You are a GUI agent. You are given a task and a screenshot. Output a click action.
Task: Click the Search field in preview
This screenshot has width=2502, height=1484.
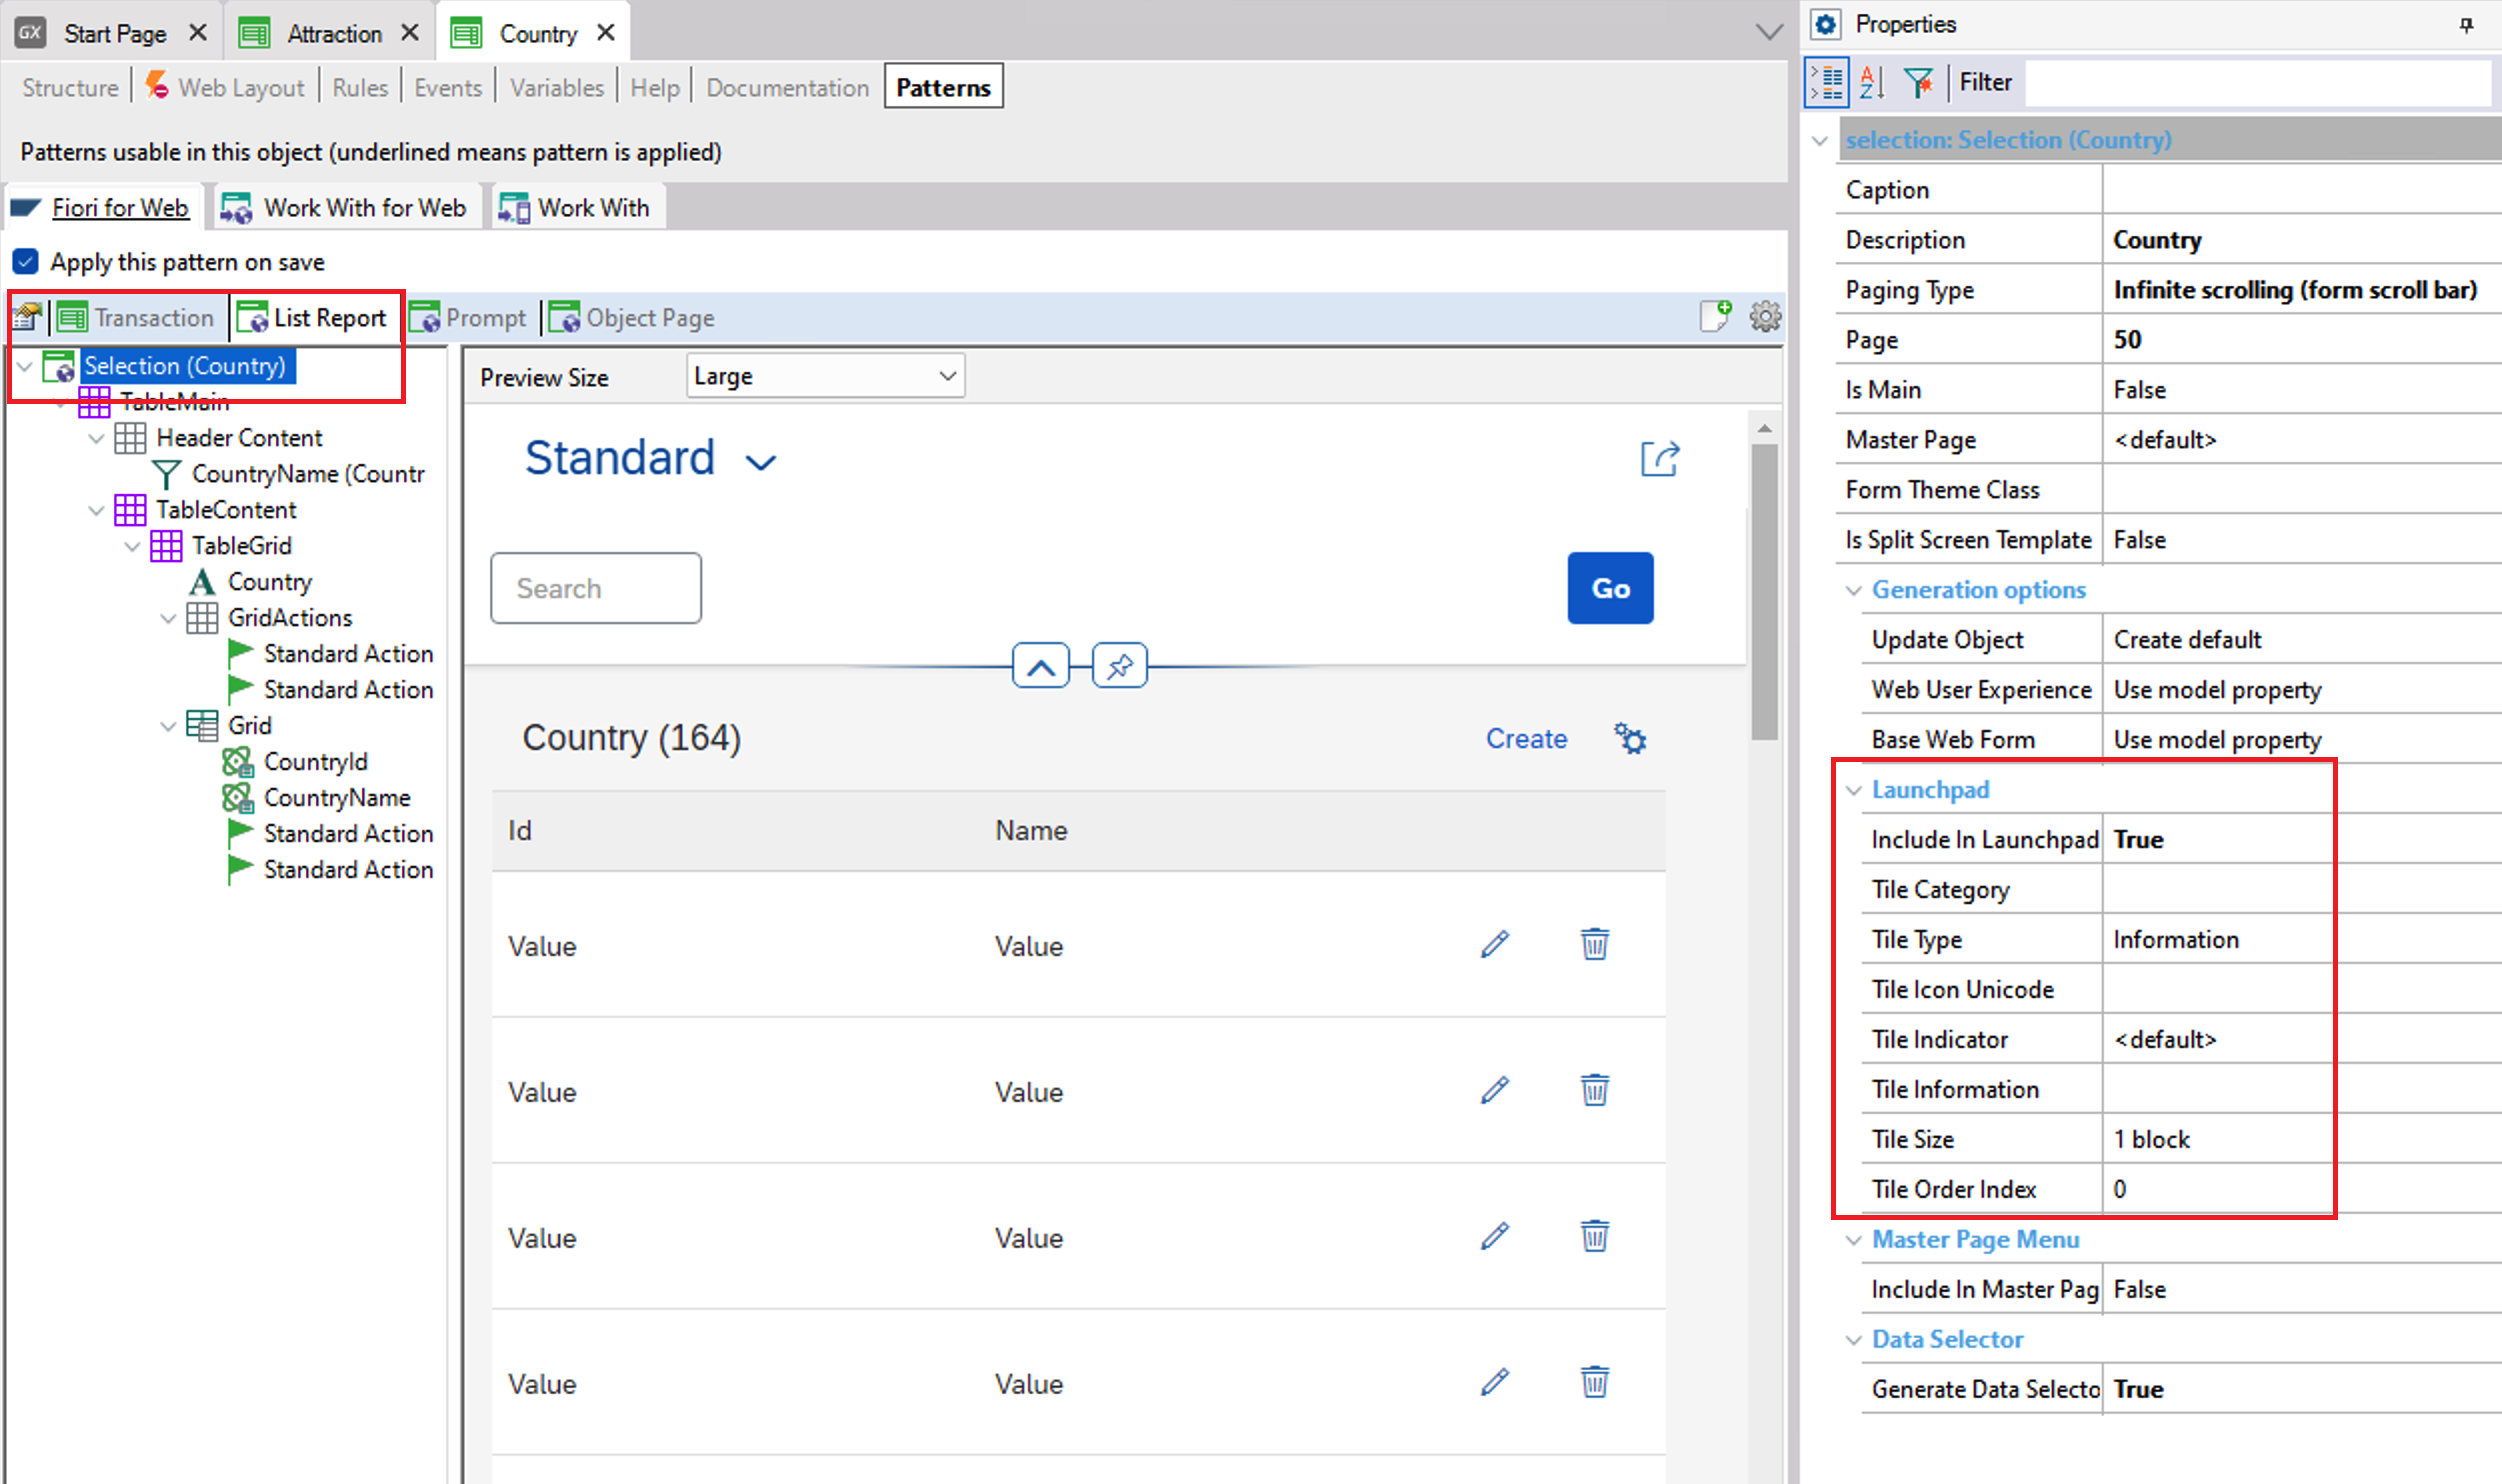(x=596, y=588)
